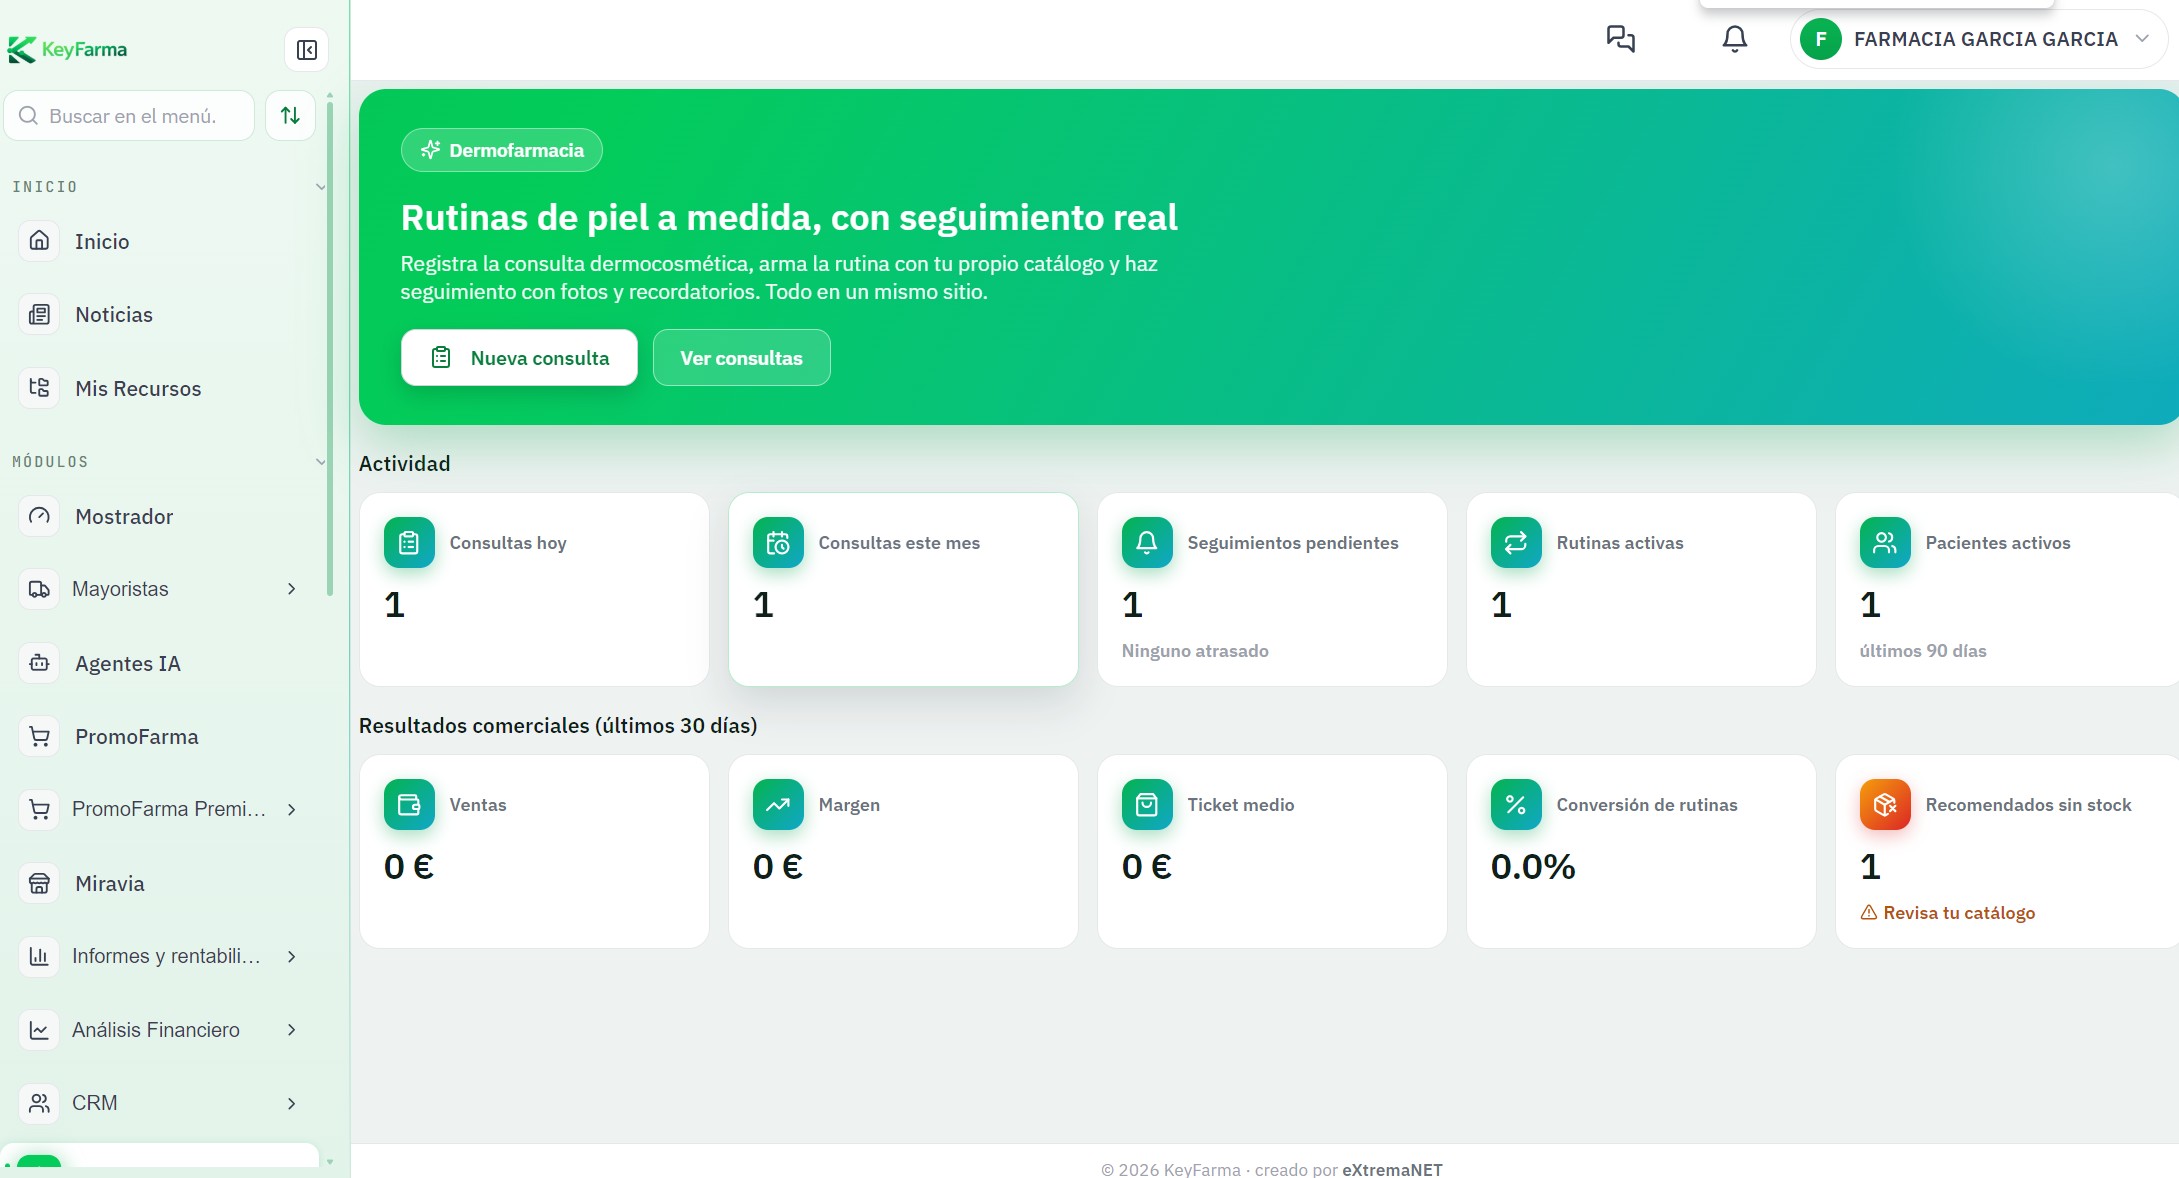The height and width of the screenshot is (1178, 2179).
Task: Expand the CRM submenu arrow
Action: click(x=291, y=1103)
